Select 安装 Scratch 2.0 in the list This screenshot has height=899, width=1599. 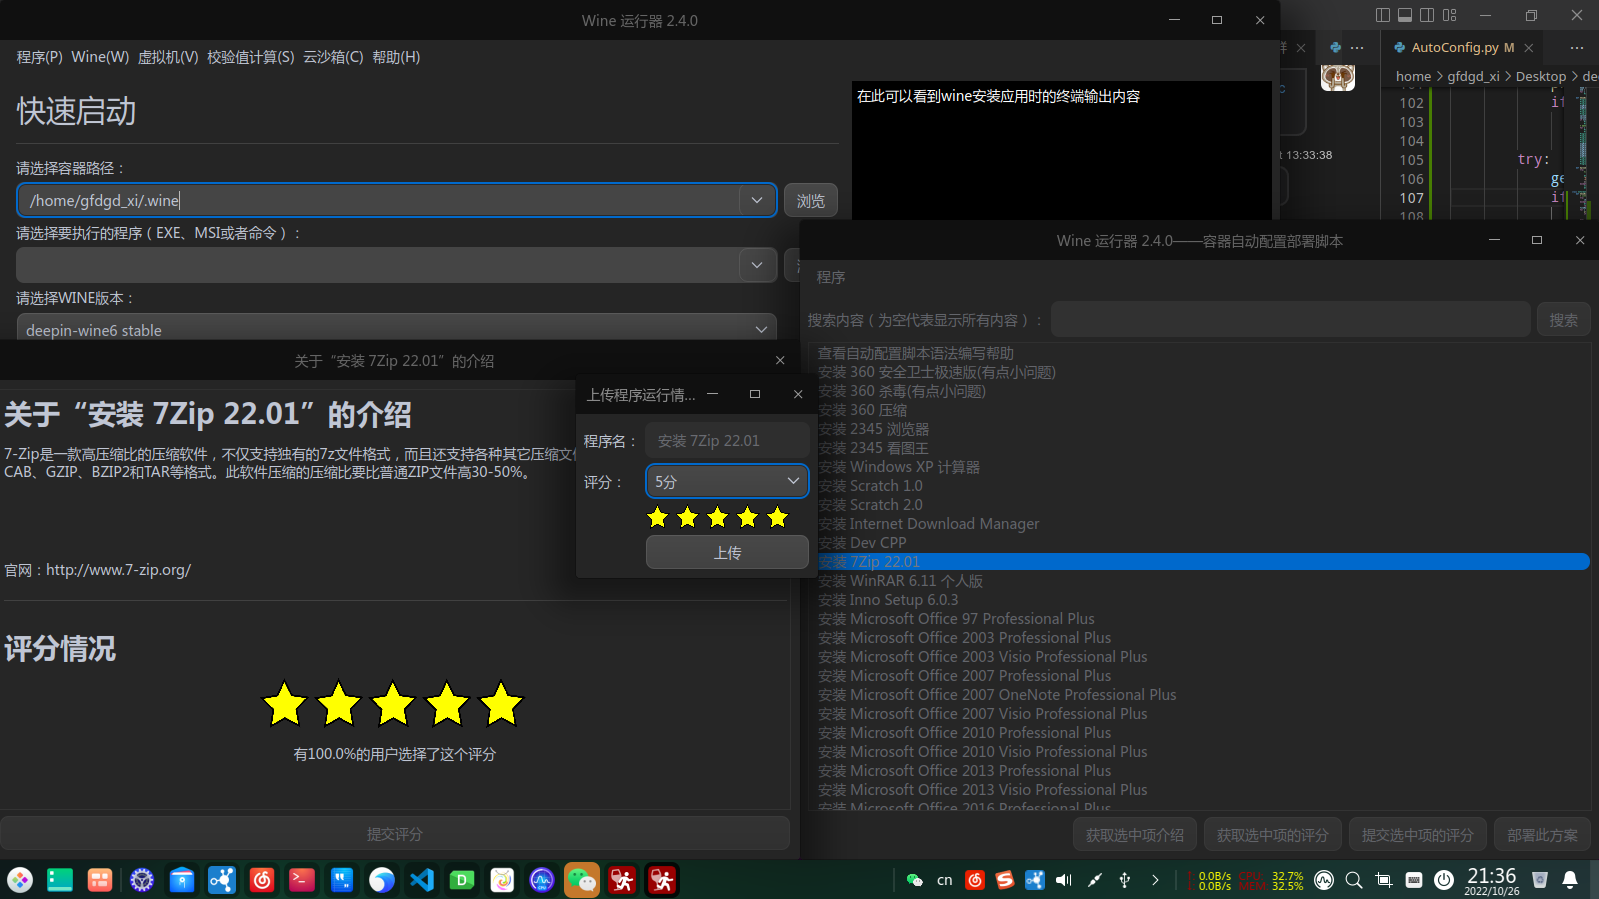tap(1203, 505)
